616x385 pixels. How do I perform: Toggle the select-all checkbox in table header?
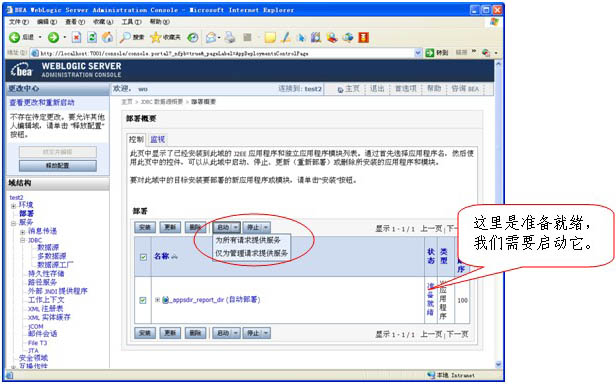(143, 257)
